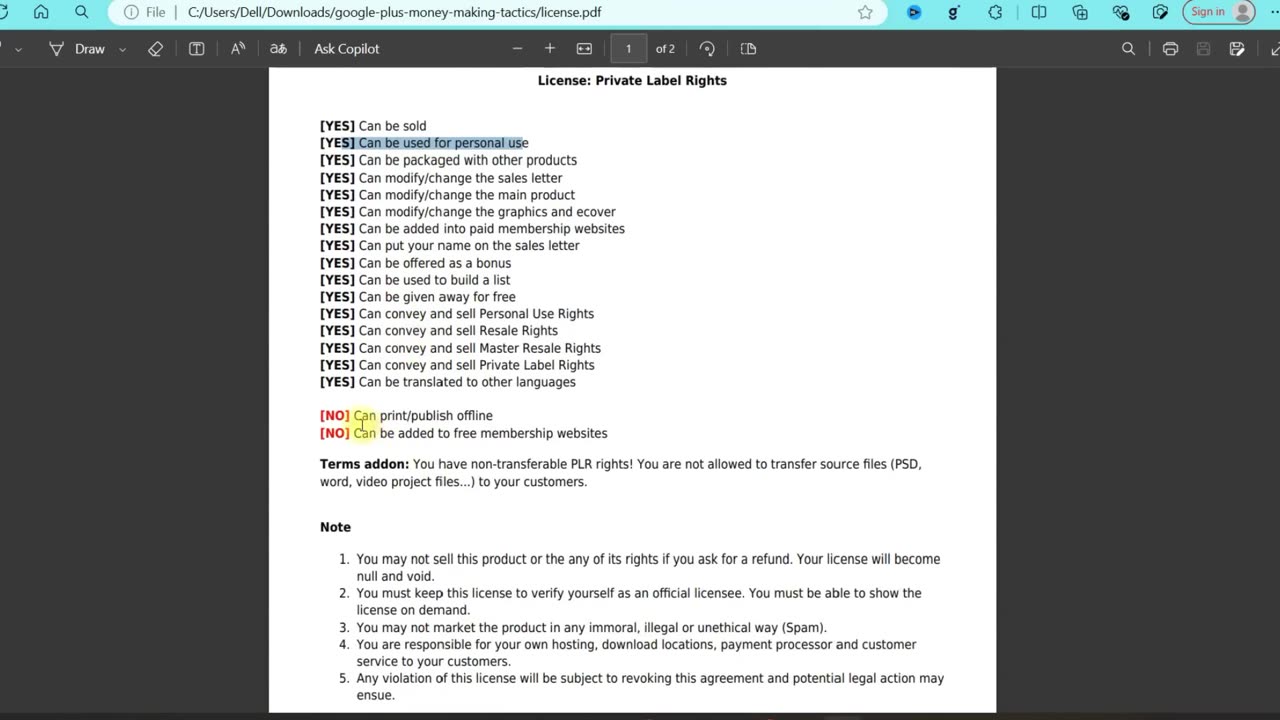Select the Draw tool
The width and height of the screenshot is (1280, 720).
tap(78, 48)
